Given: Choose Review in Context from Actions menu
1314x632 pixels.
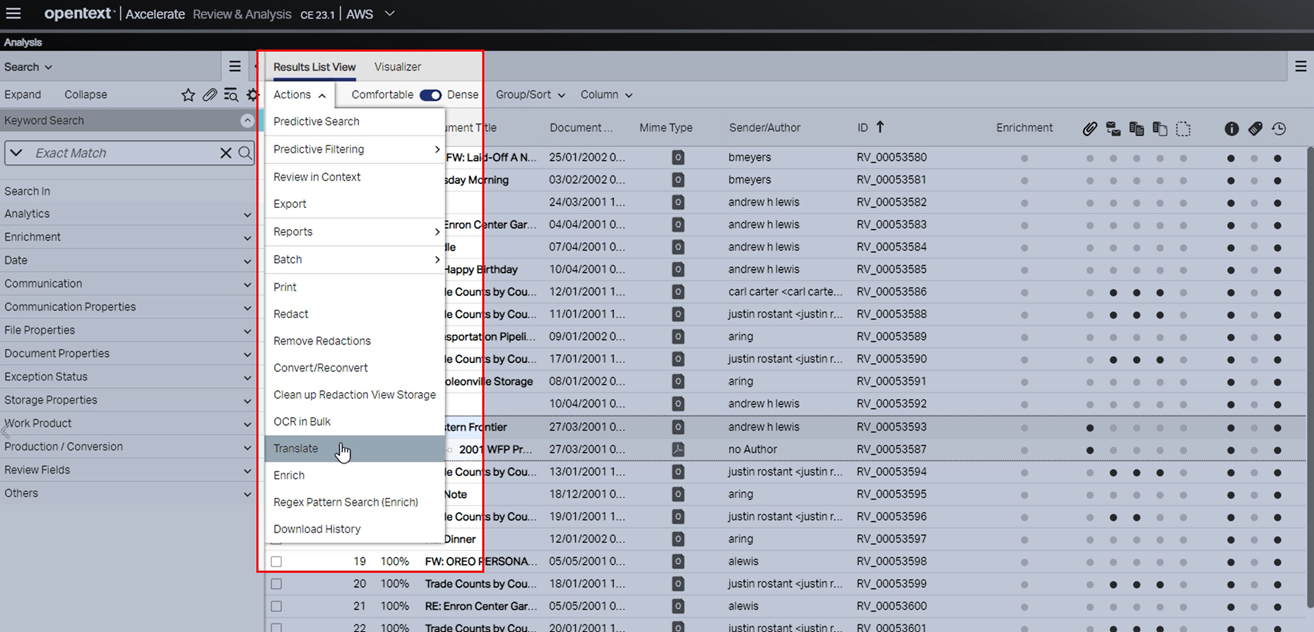Looking at the screenshot, I should 355,177.
